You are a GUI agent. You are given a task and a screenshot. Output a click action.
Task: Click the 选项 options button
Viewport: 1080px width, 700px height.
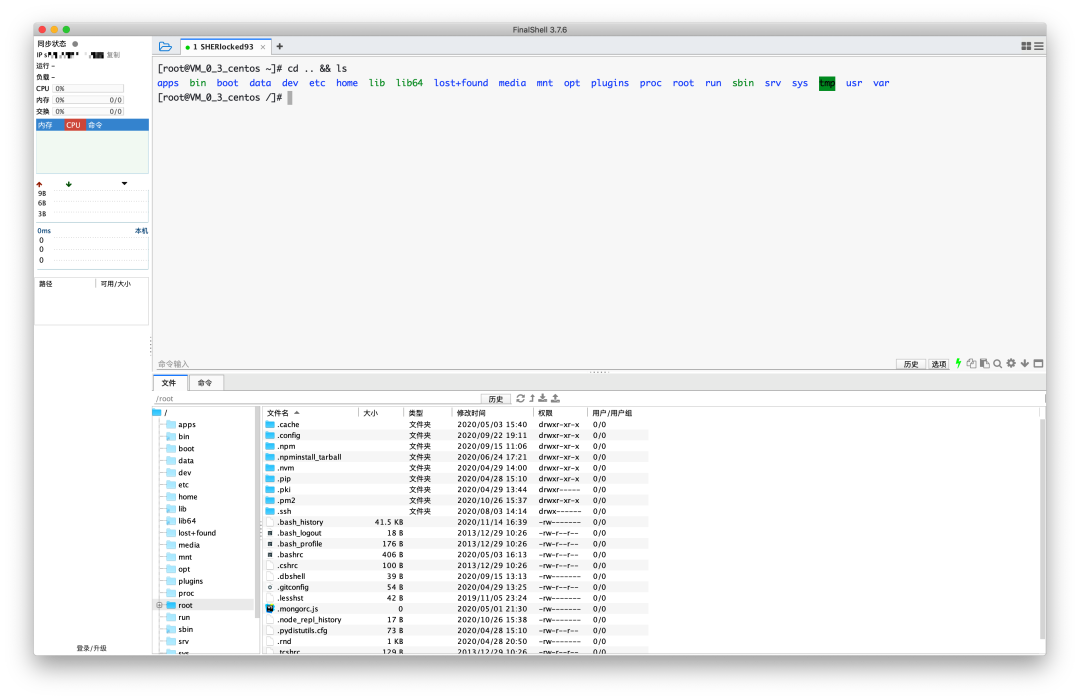pyautogui.click(x=939, y=364)
